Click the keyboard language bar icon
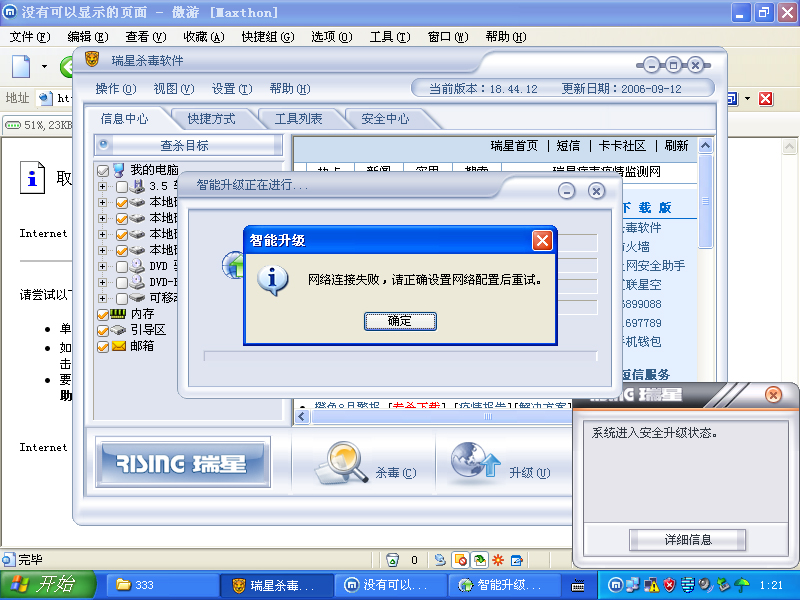The image size is (800, 600). click(578, 585)
